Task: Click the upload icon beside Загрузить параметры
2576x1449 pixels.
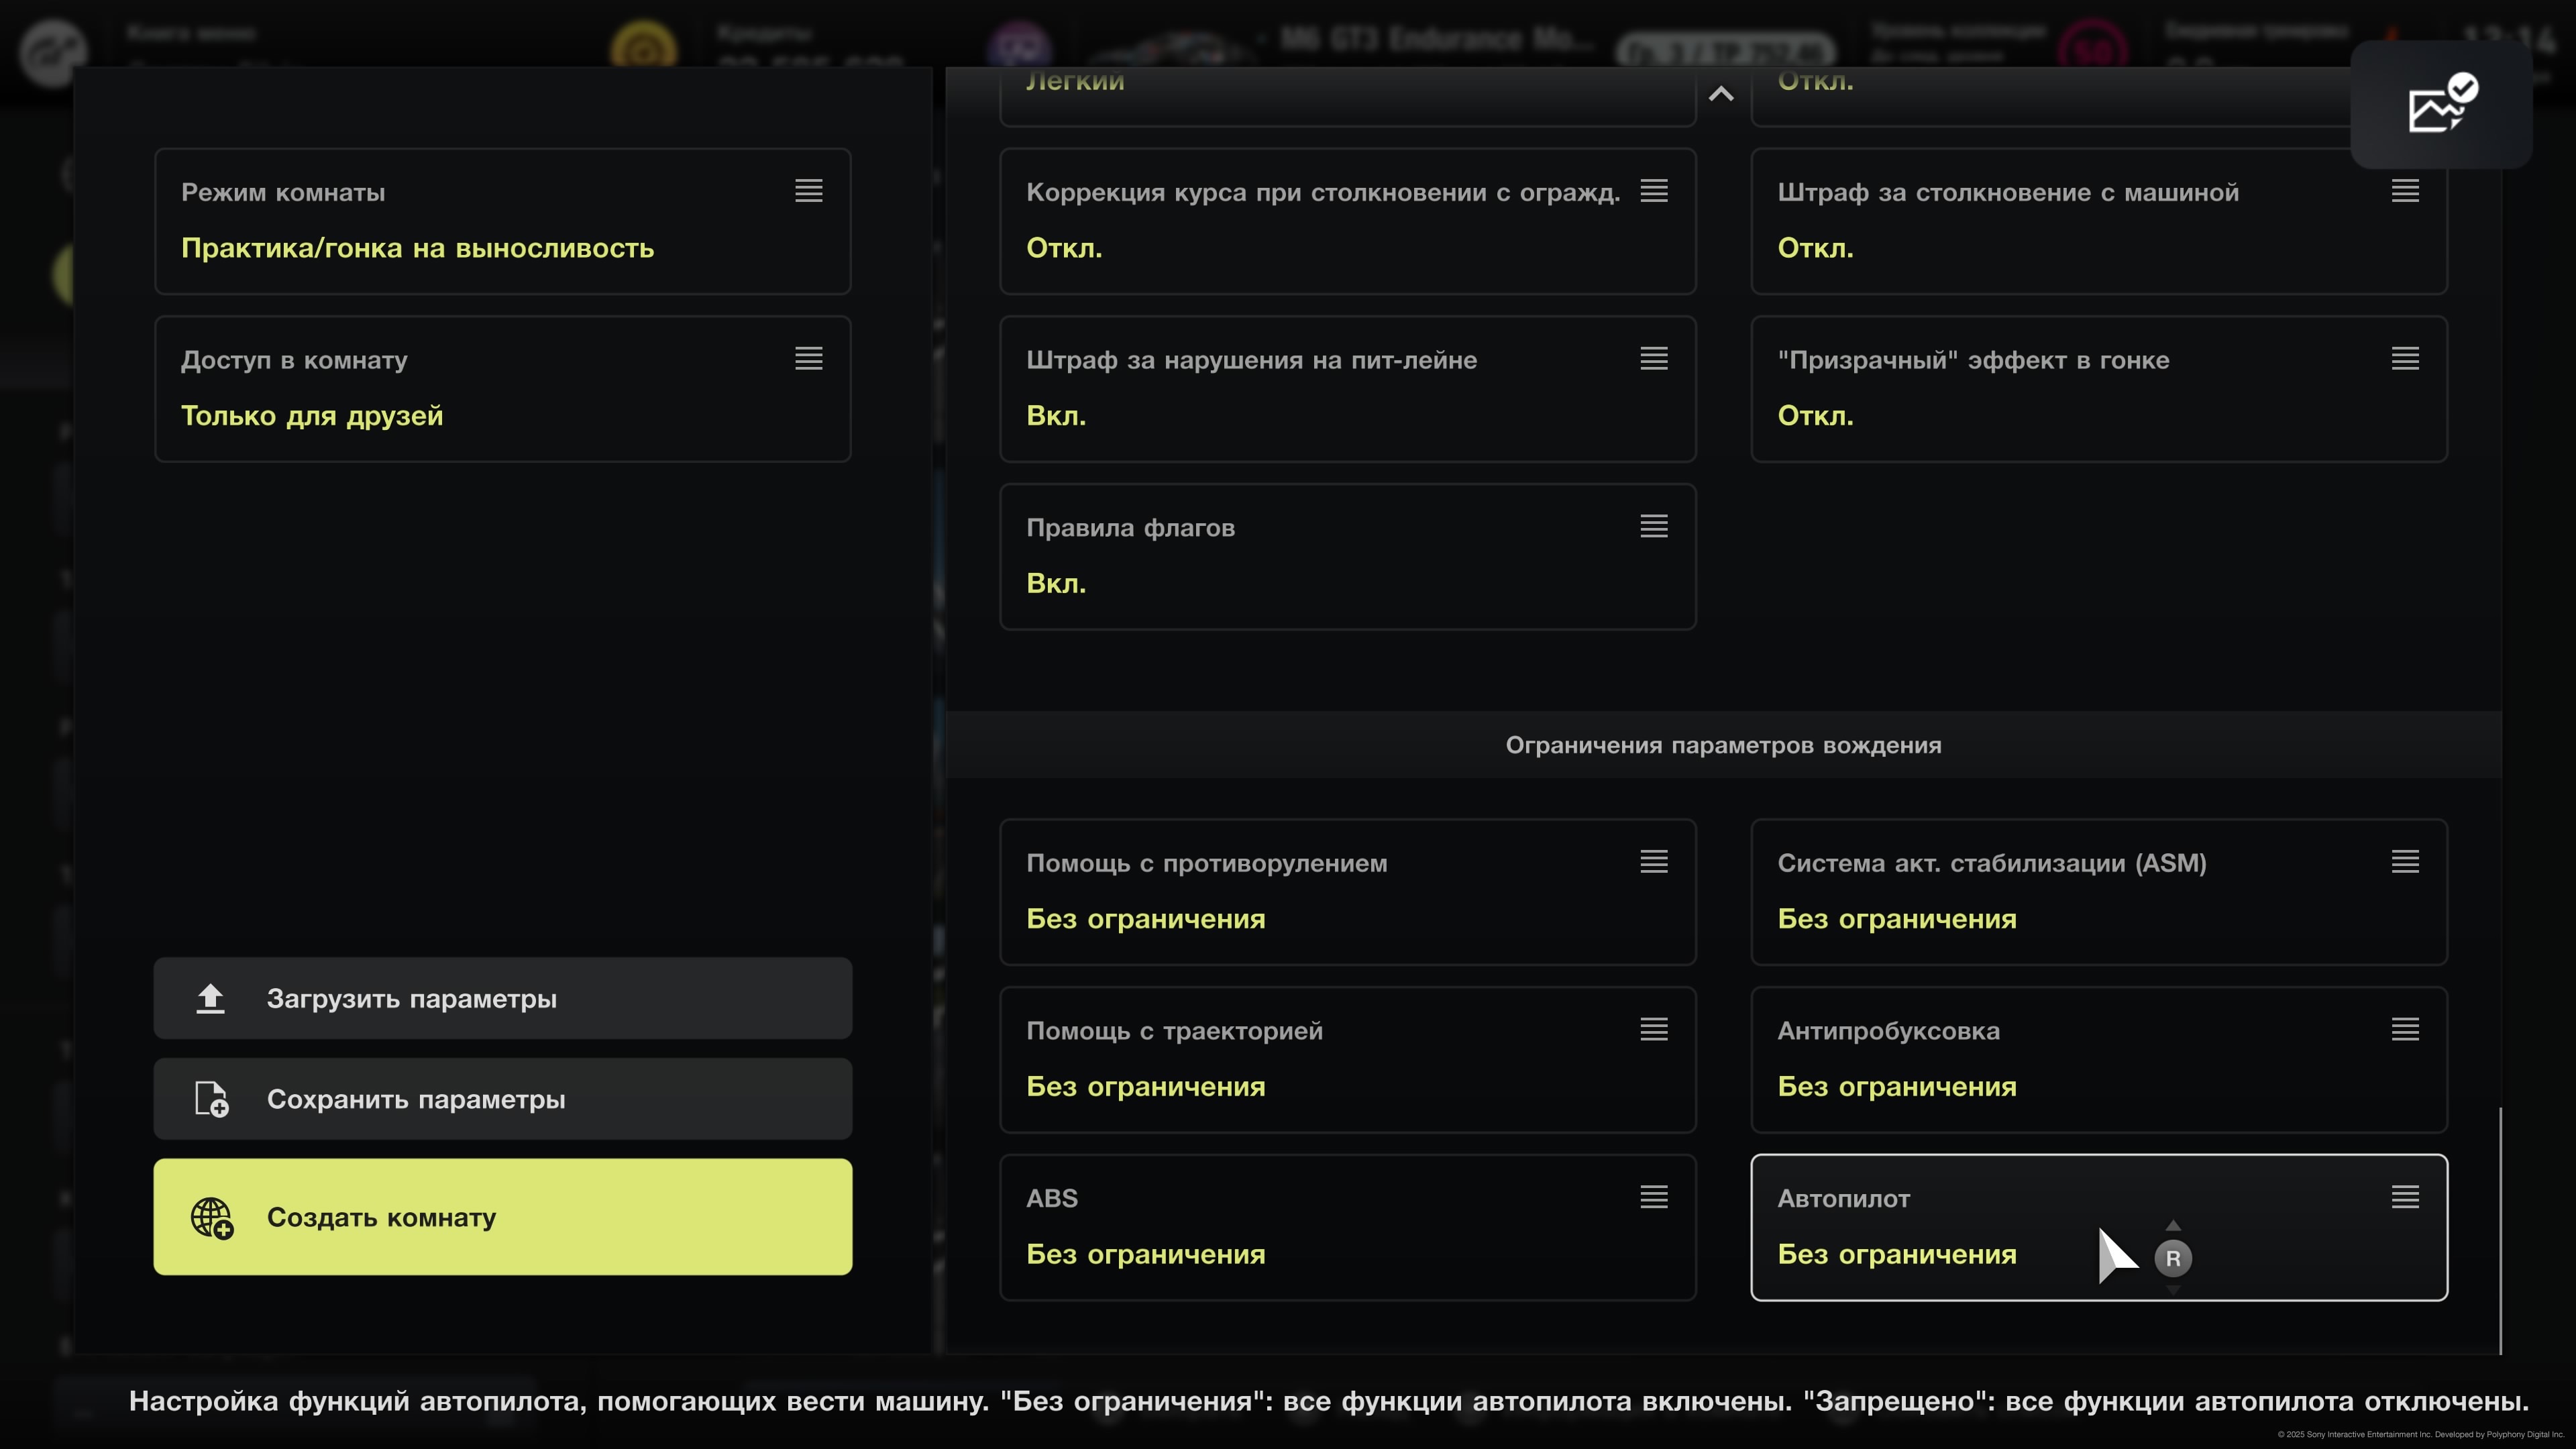Action: 210,998
